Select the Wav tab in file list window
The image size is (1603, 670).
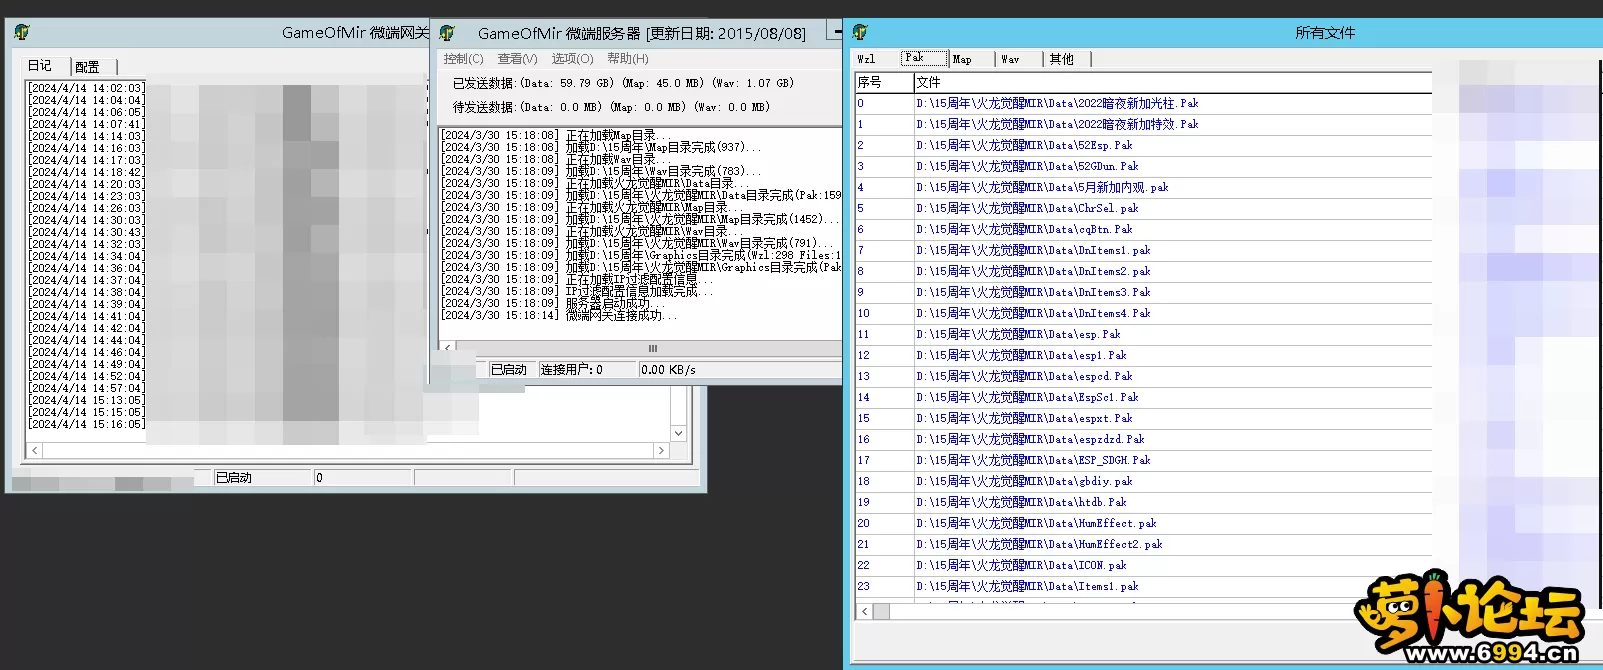pos(1020,59)
